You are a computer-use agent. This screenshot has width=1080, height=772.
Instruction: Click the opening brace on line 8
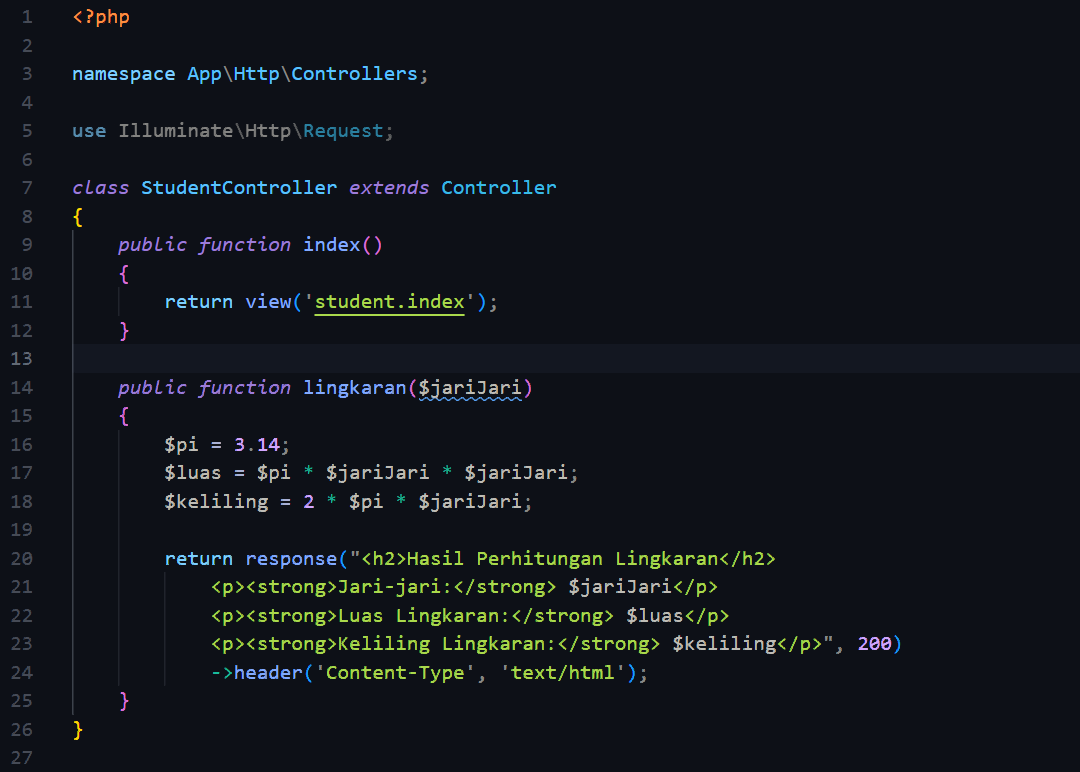pos(78,217)
